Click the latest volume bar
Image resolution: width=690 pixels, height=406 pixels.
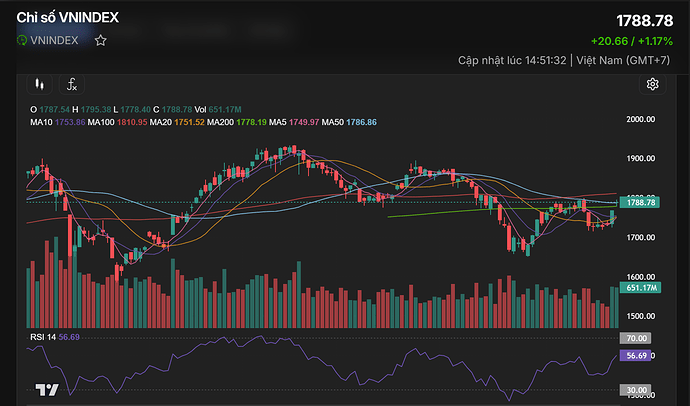616,307
